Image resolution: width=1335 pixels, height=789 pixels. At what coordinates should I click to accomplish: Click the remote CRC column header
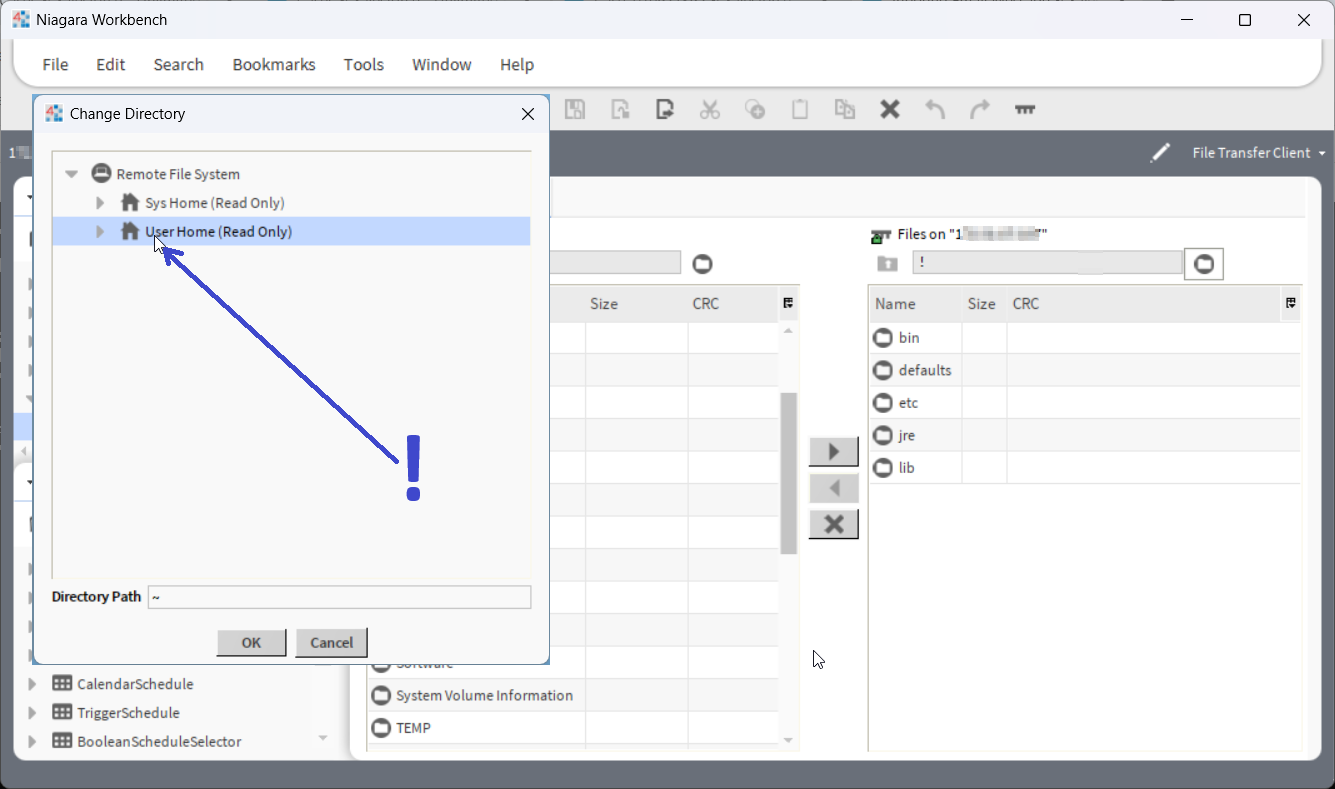pyautogui.click(x=1144, y=304)
